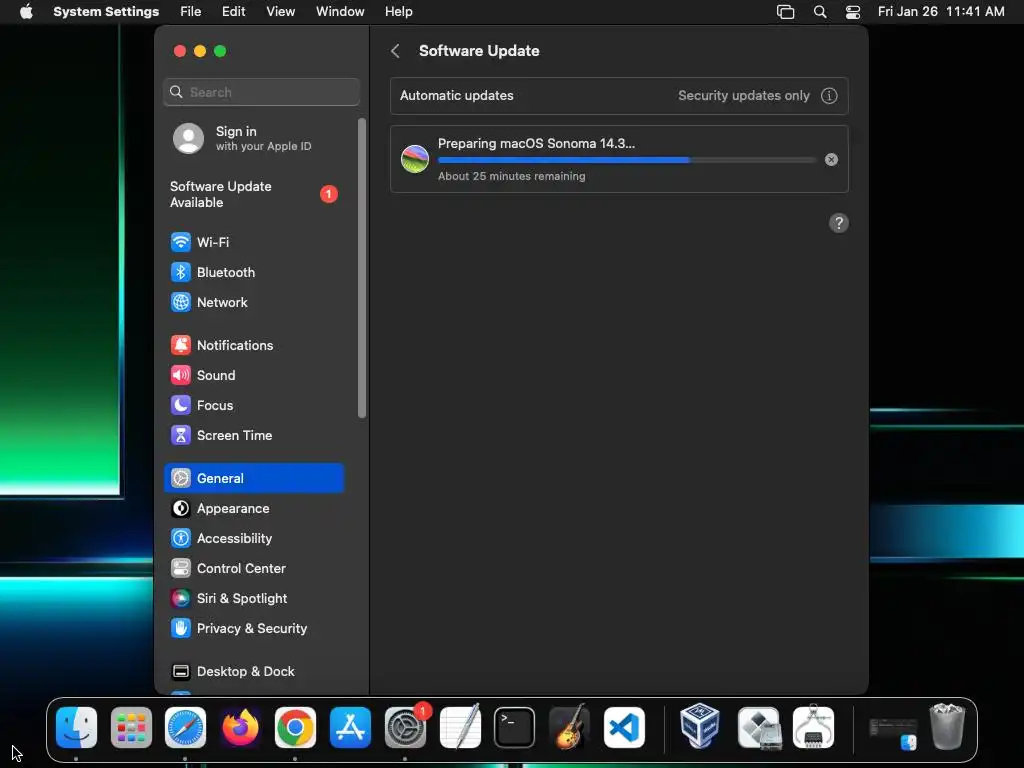Open the Apple menu
The image size is (1024, 768).
tap(26, 12)
